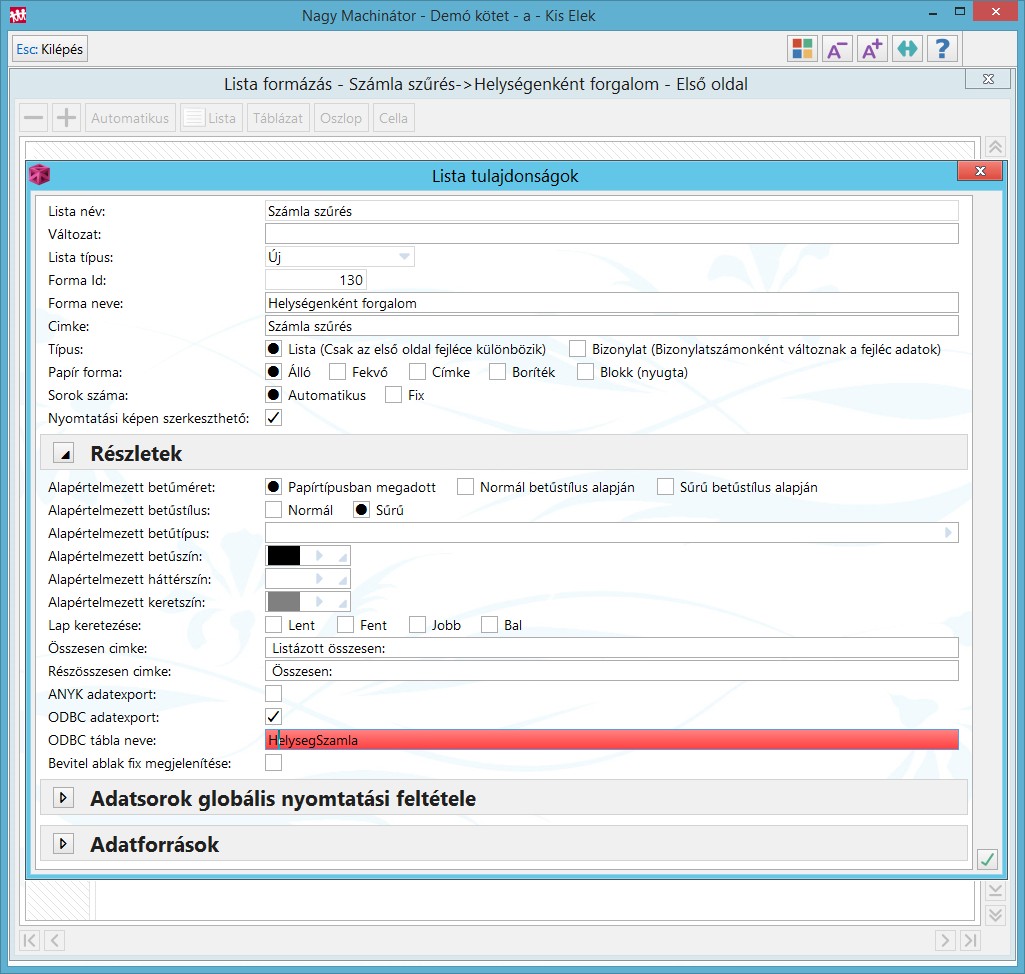This screenshot has height=974, width=1025.
Task: Toggle Nyomtatási képen szerkeszthető checkbox
Action: click(x=273, y=418)
